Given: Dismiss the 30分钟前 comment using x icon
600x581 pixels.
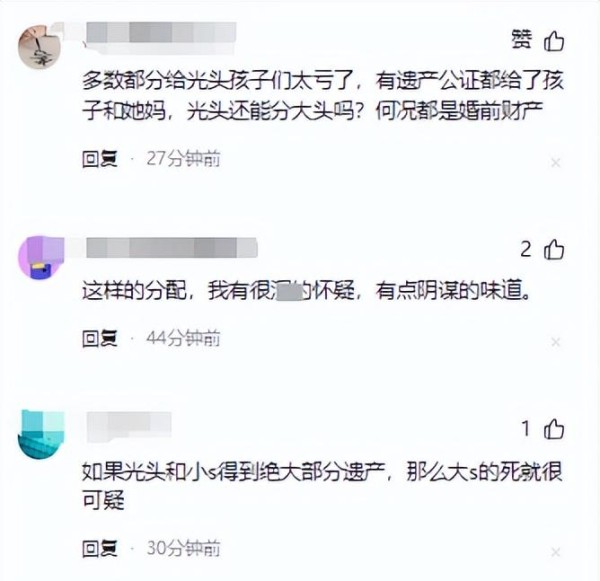Looking at the screenshot, I should click(x=556, y=552).
